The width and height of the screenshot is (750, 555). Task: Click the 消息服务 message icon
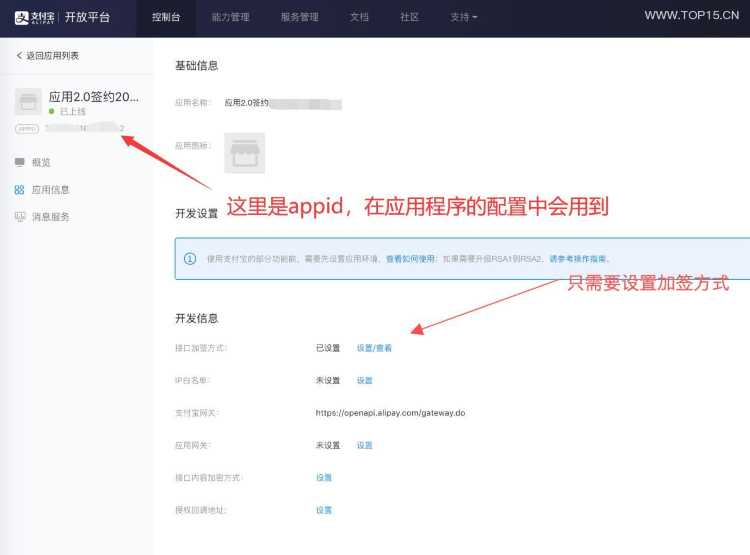click(x=20, y=217)
